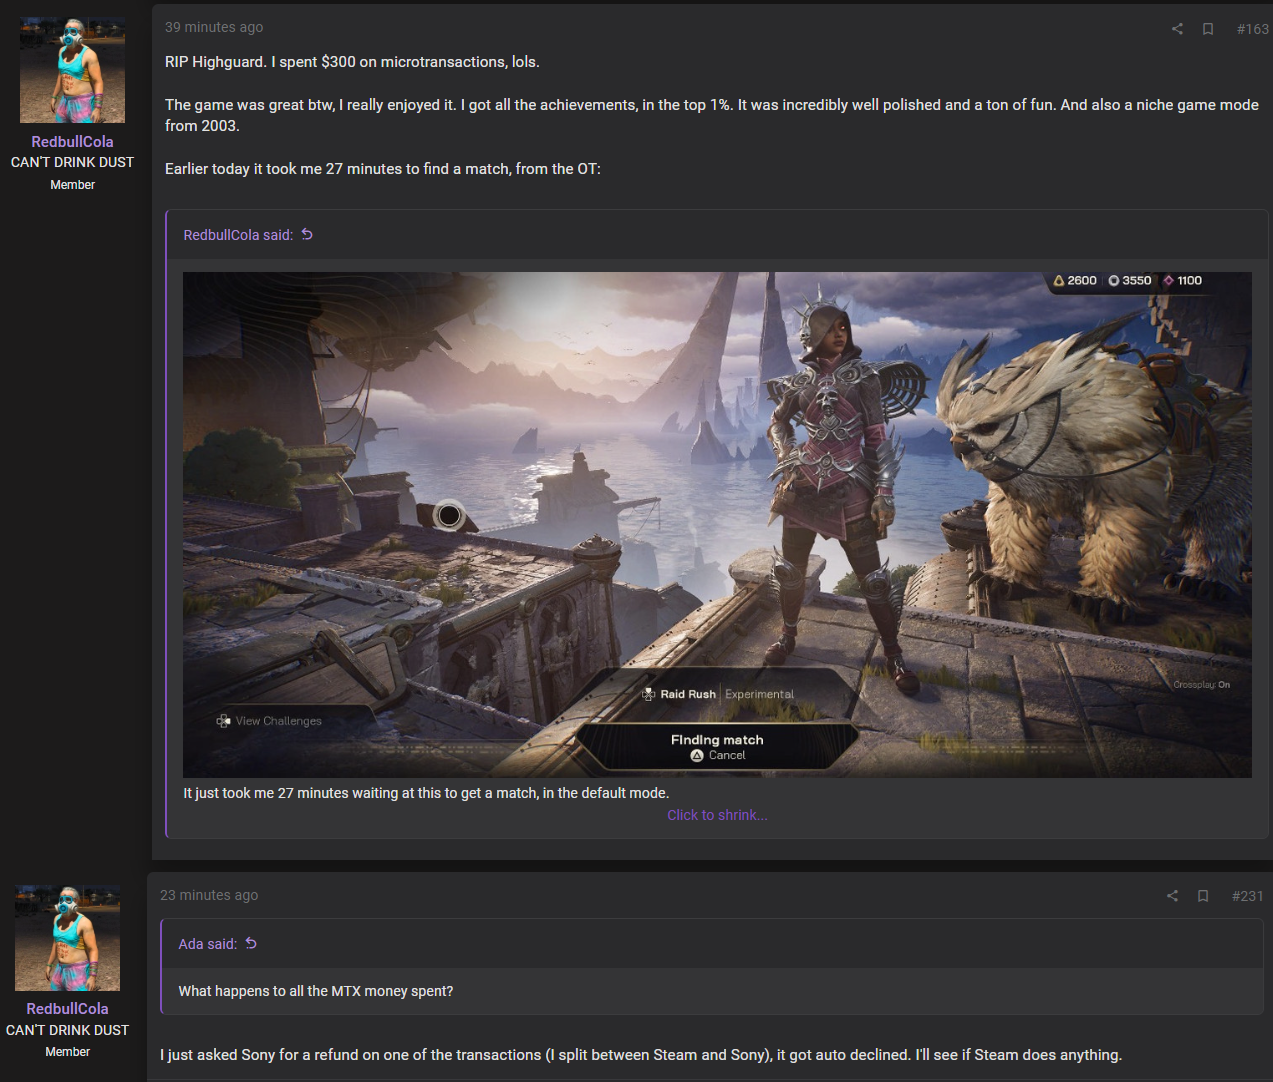Jump to quoted RedbullCola post arrow icon
Screen dimensions: 1273x1082
click(x=307, y=234)
